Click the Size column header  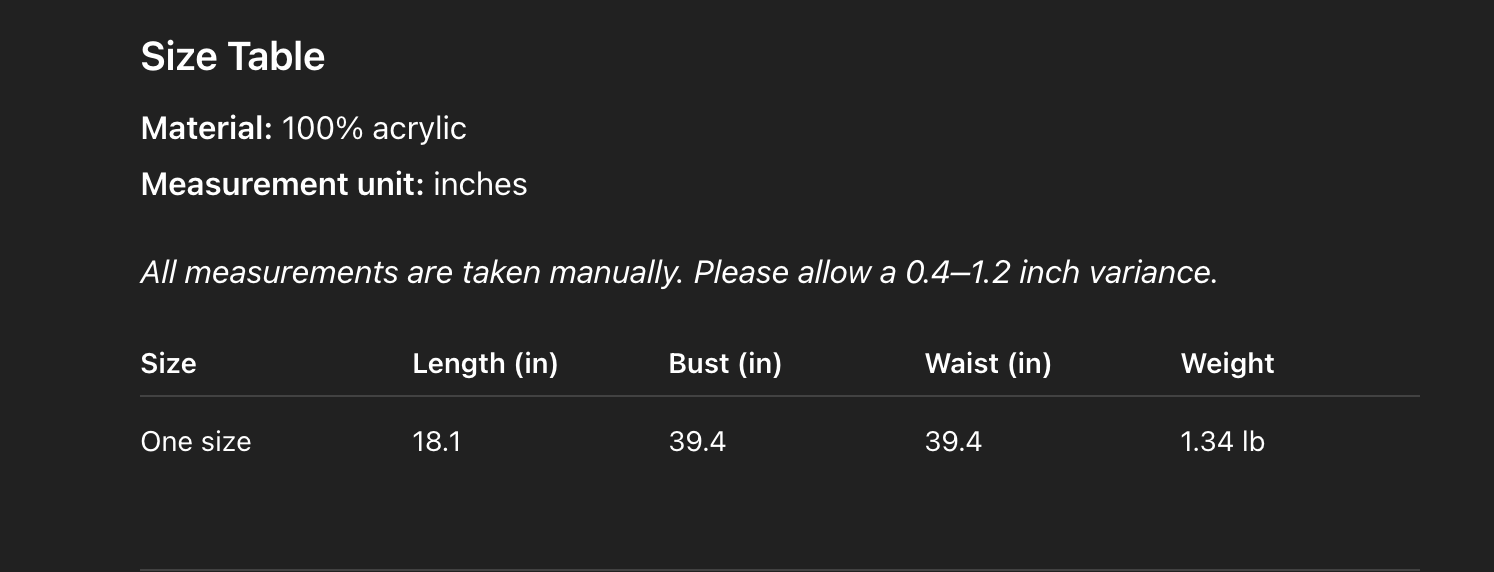click(x=168, y=364)
